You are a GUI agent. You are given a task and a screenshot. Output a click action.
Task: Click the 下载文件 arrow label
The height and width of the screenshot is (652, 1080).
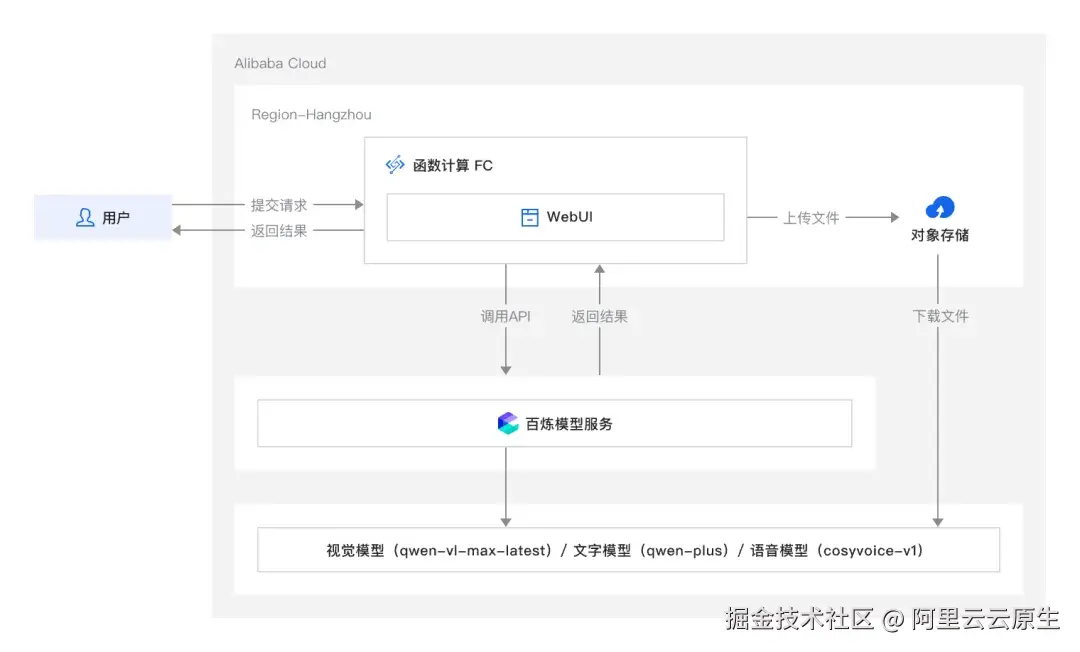pos(940,316)
